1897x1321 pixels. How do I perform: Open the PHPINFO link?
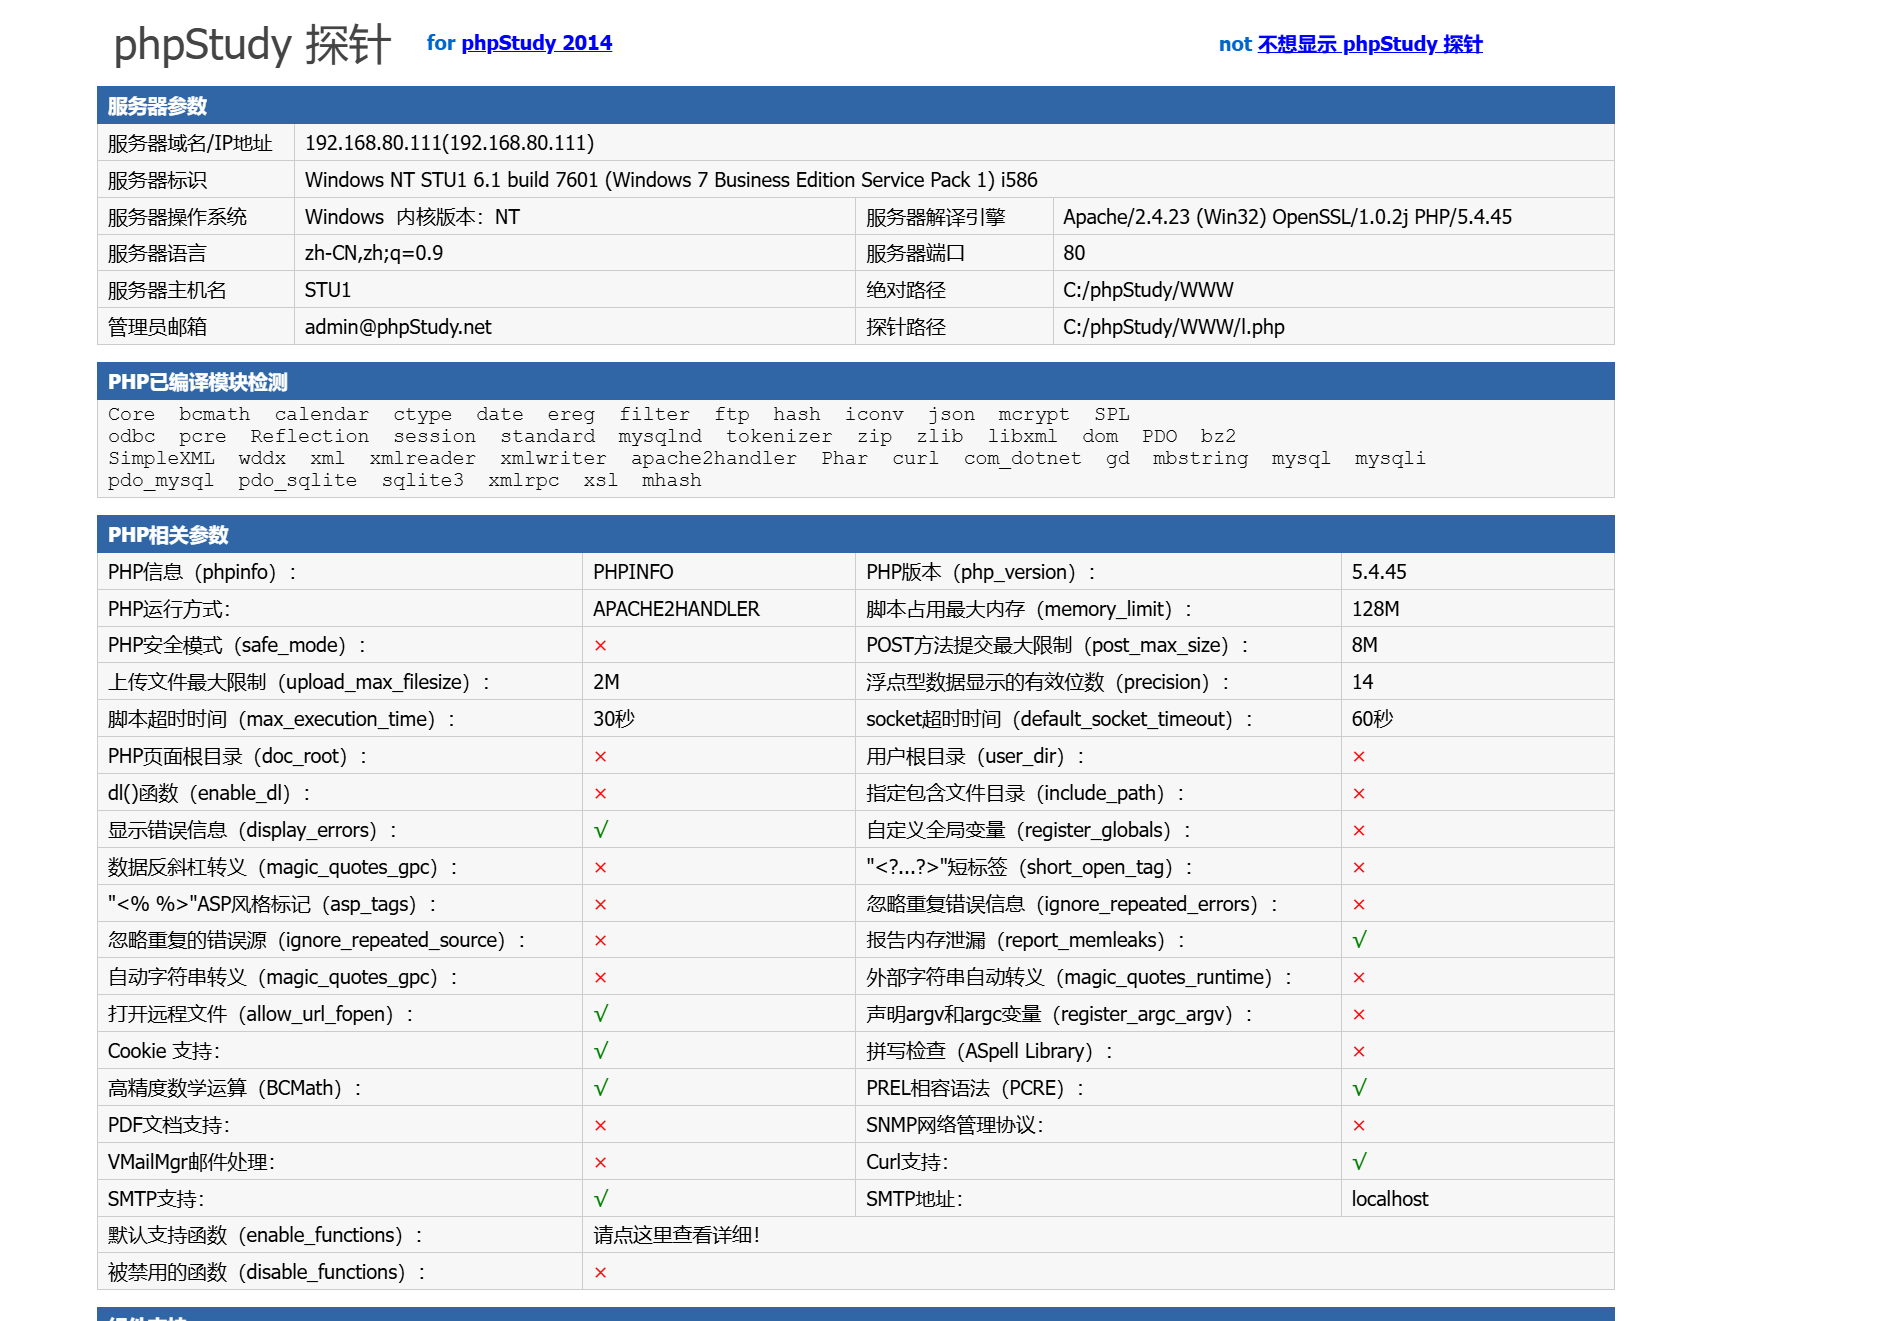(x=633, y=572)
